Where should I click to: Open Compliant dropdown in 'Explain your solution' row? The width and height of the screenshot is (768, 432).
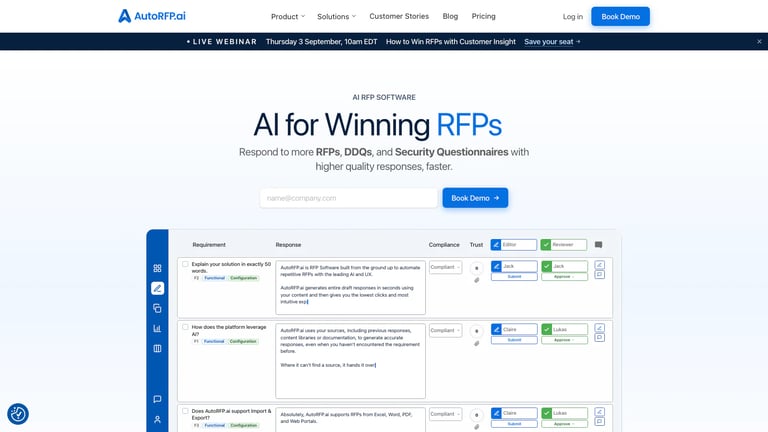pyautogui.click(x=445, y=267)
